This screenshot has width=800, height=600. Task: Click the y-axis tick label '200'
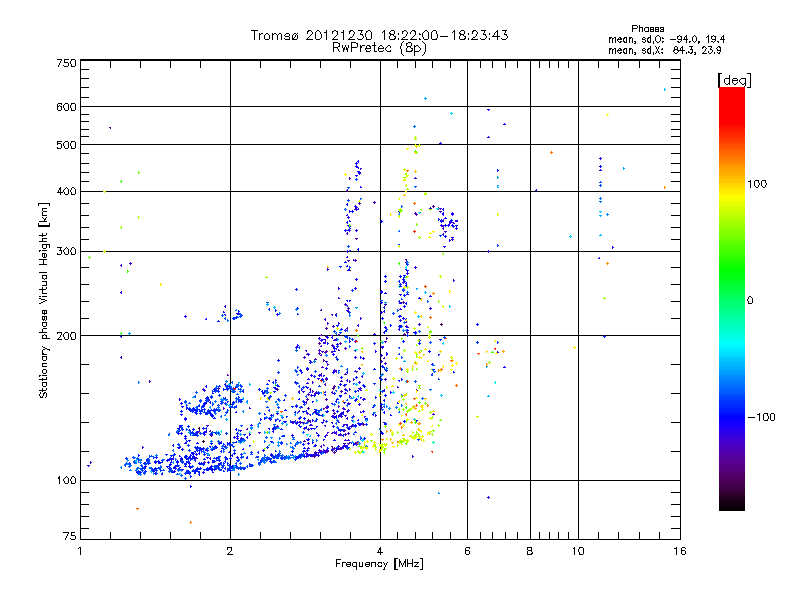[67, 336]
